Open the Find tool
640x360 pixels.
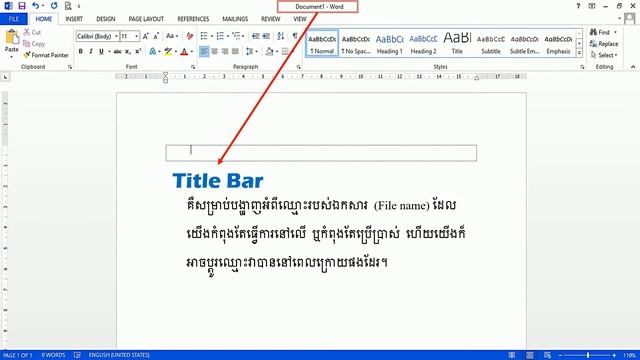[x=600, y=32]
